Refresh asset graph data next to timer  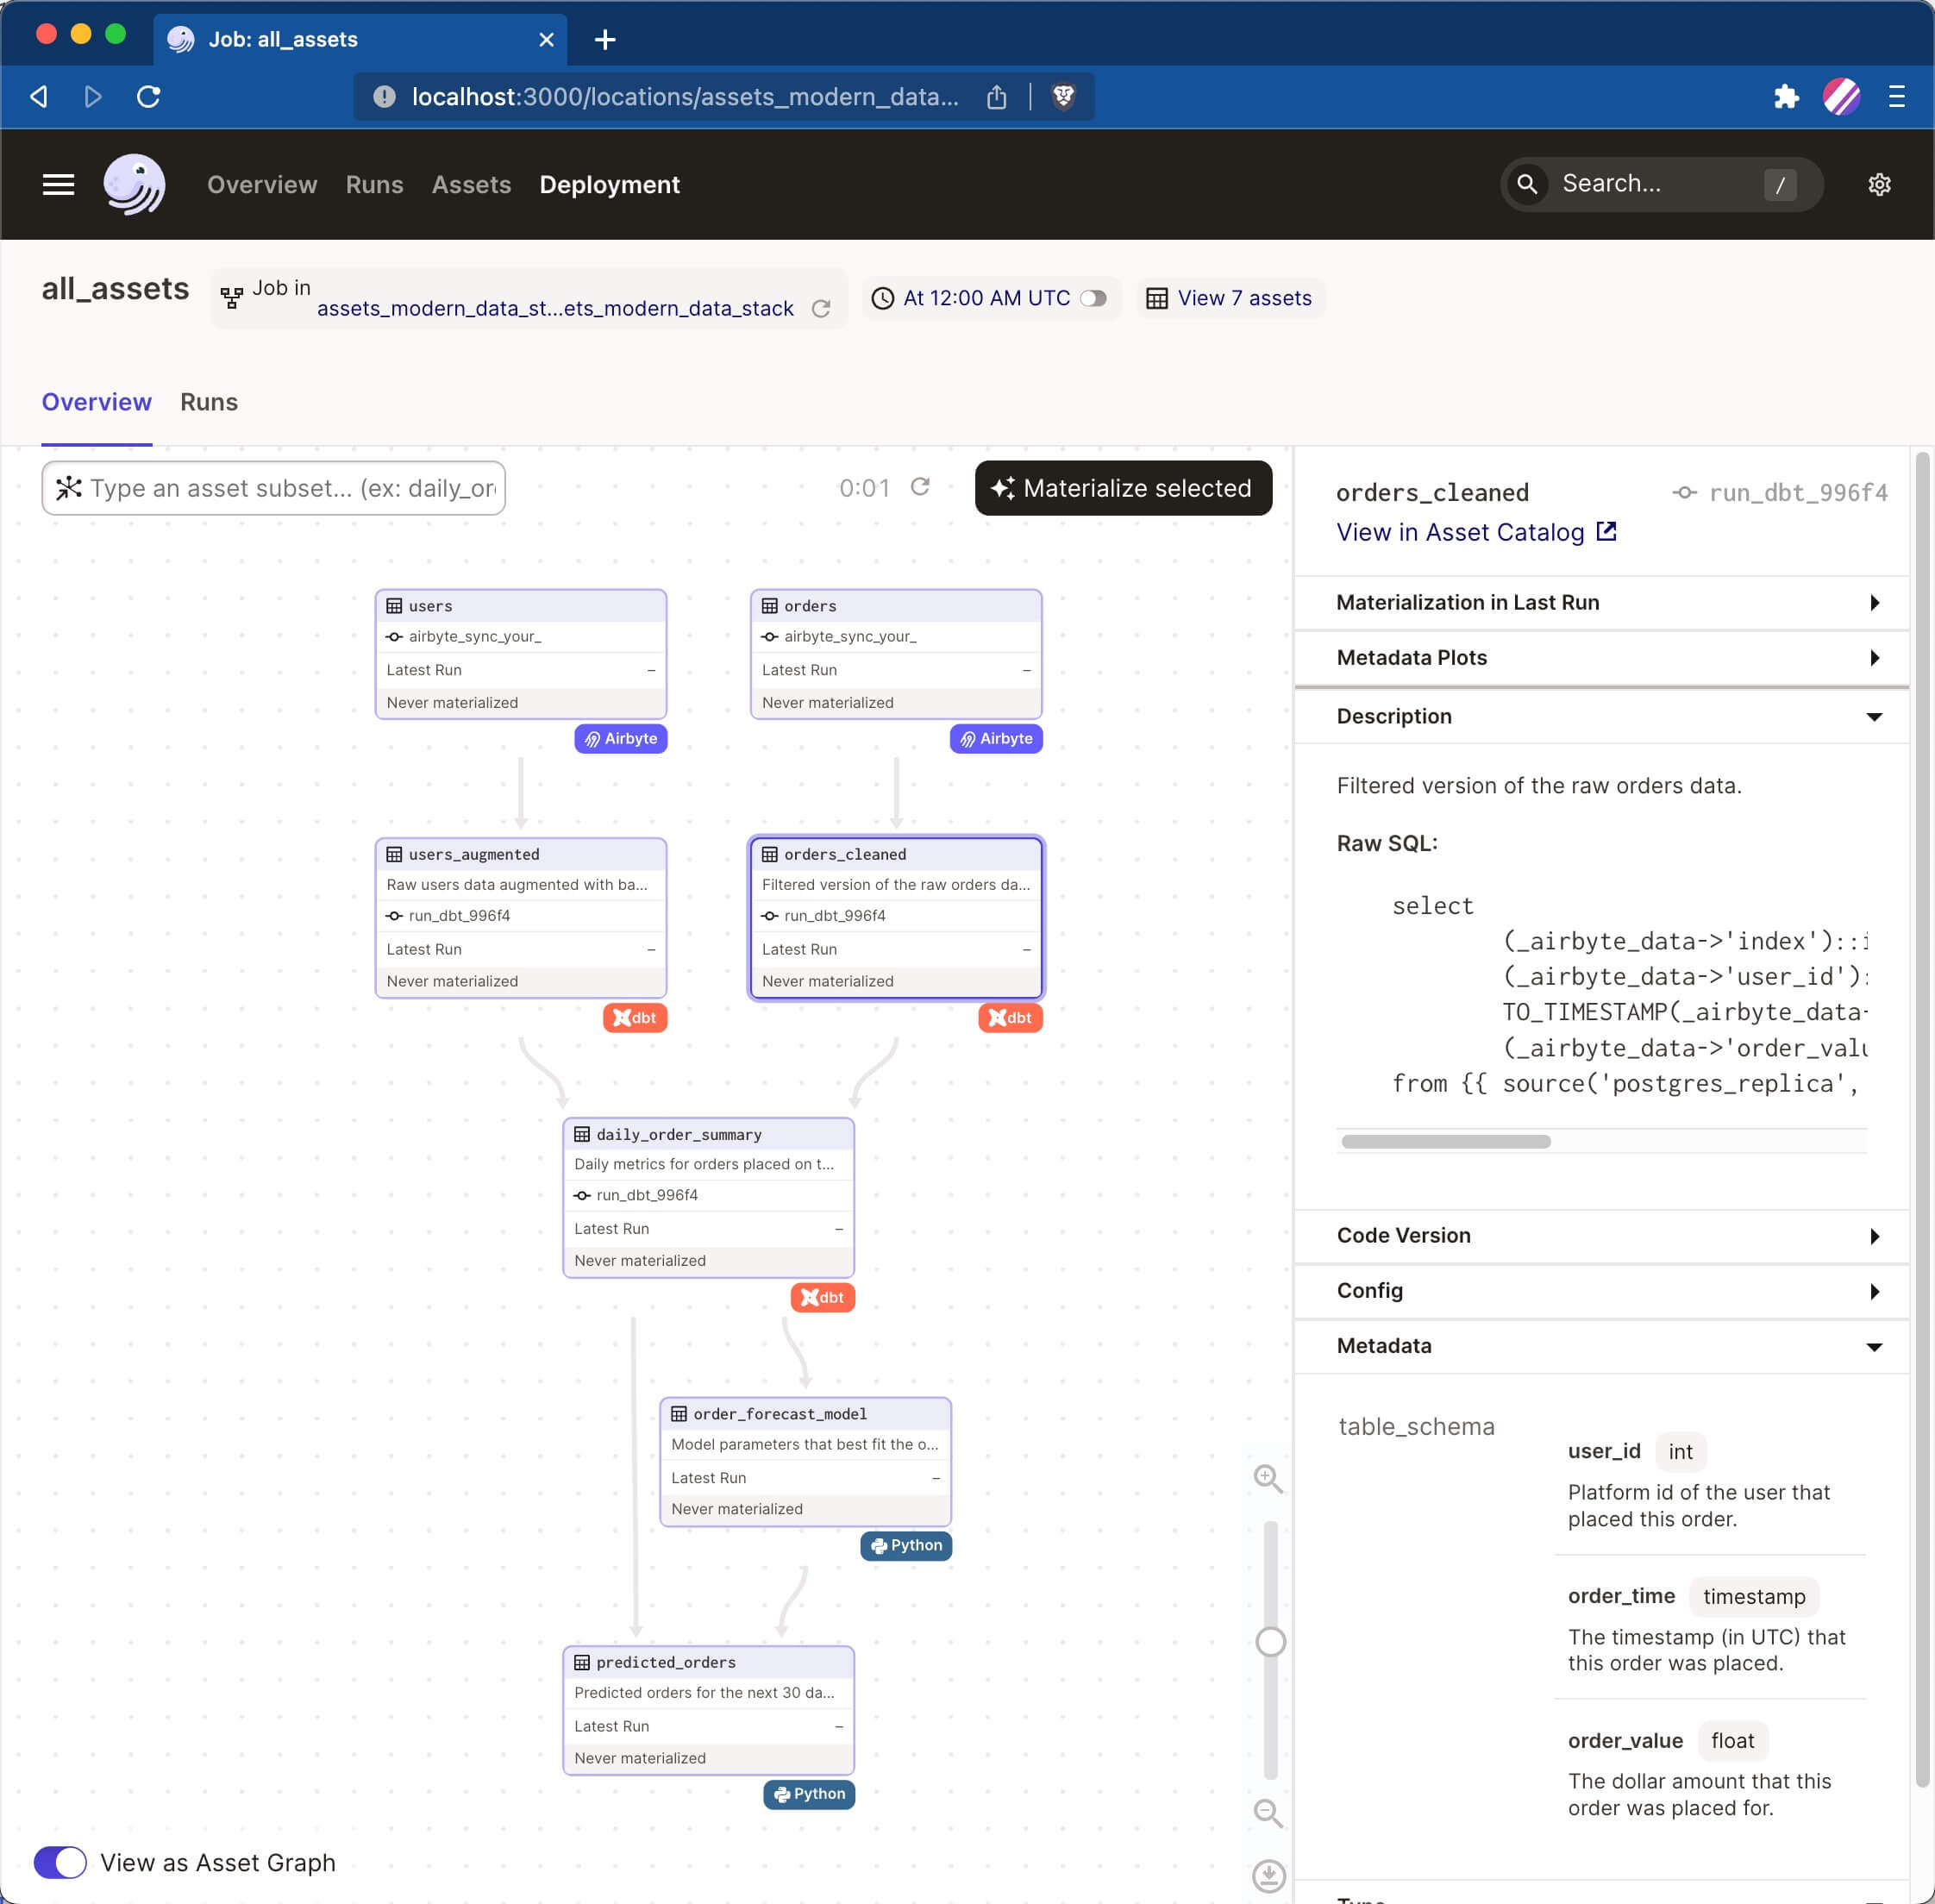point(920,487)
